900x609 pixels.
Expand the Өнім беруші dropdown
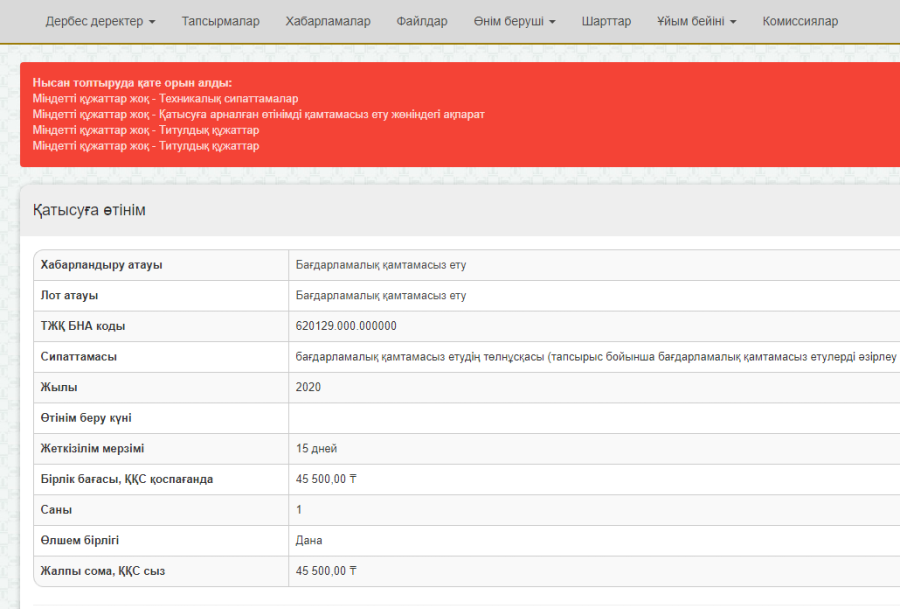[x=514, y=21]
